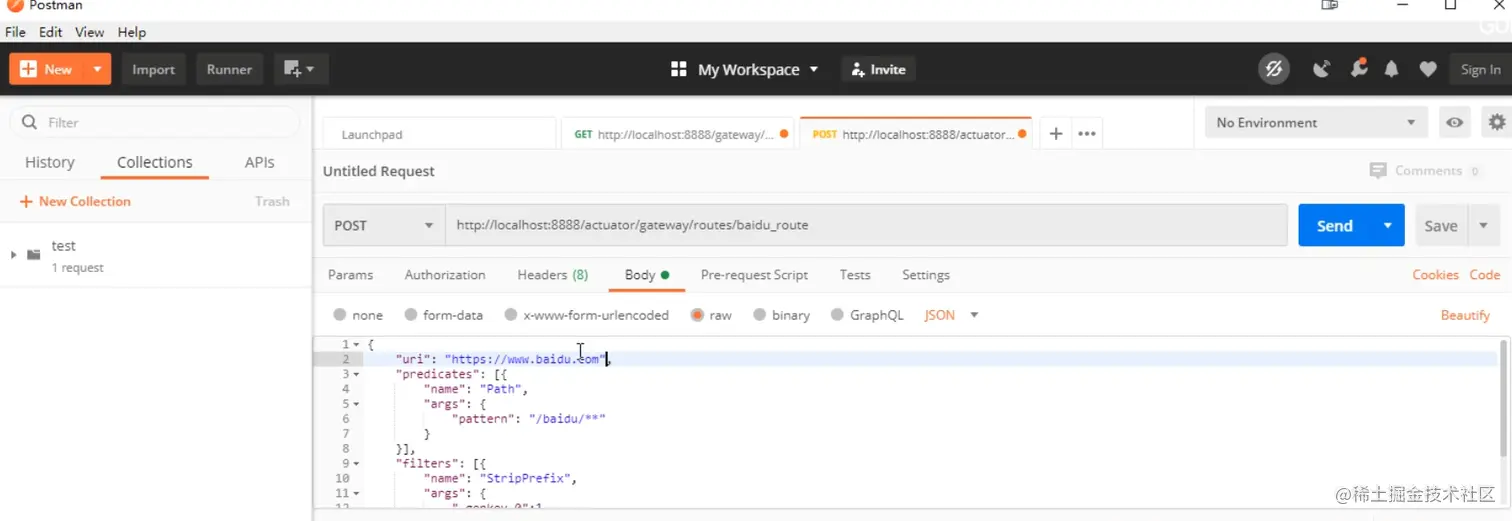Open the settings wrench icon in header

(1358, 68)
